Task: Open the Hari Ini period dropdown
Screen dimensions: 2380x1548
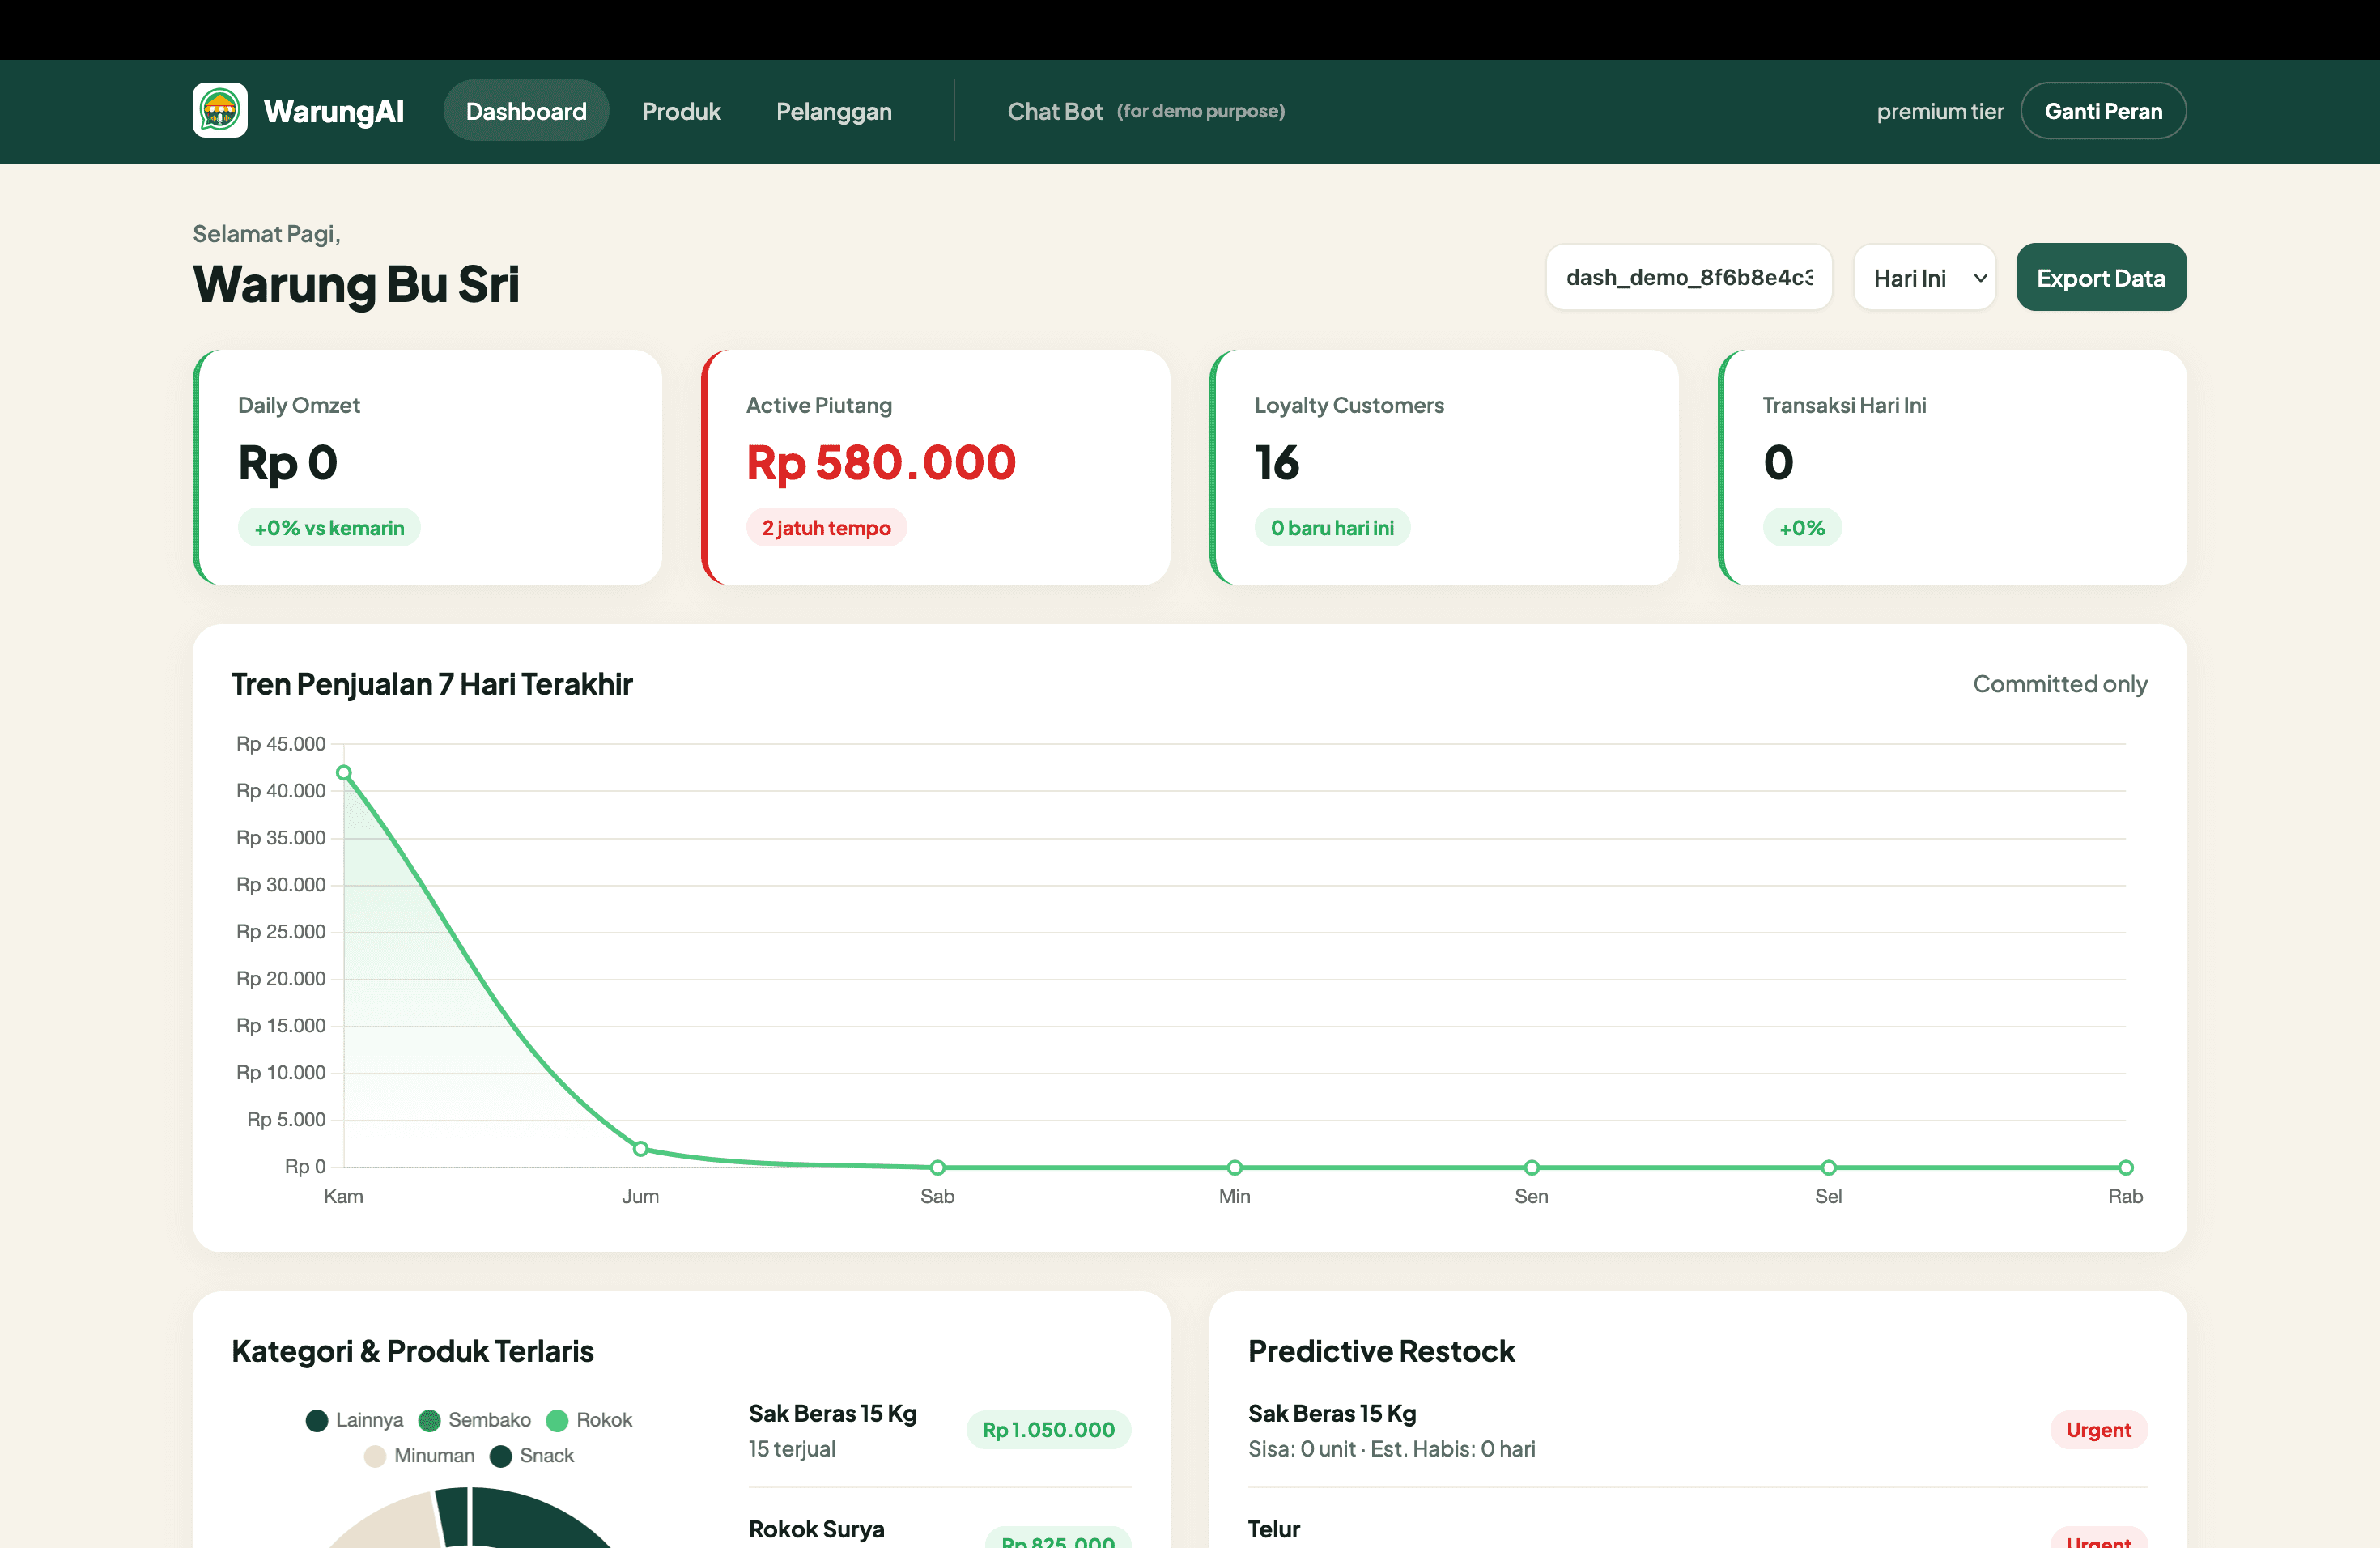Action: pyautogui.click(x=1925, y=278)
